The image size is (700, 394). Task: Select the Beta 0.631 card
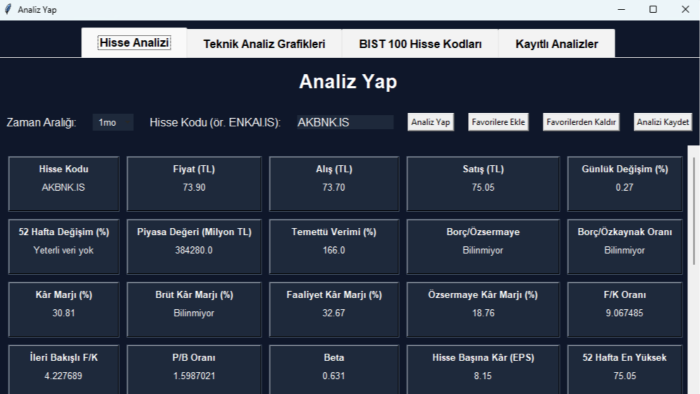click(x=334, y=369)
